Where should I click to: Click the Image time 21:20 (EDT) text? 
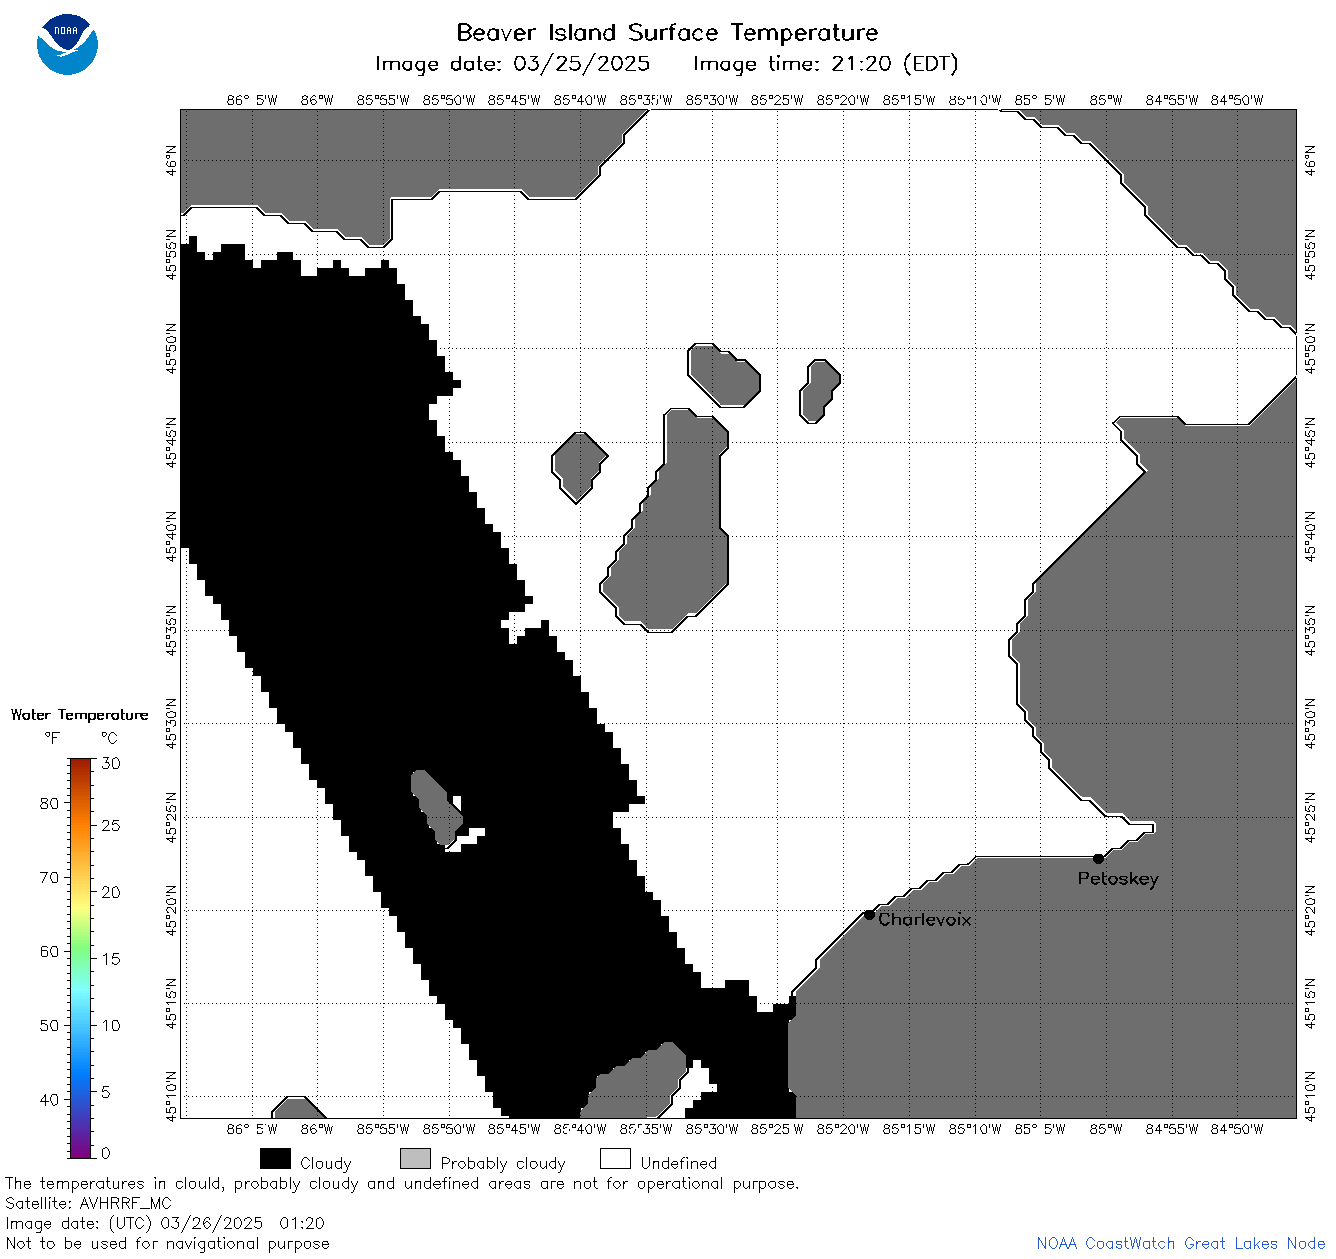coord(825,64)
